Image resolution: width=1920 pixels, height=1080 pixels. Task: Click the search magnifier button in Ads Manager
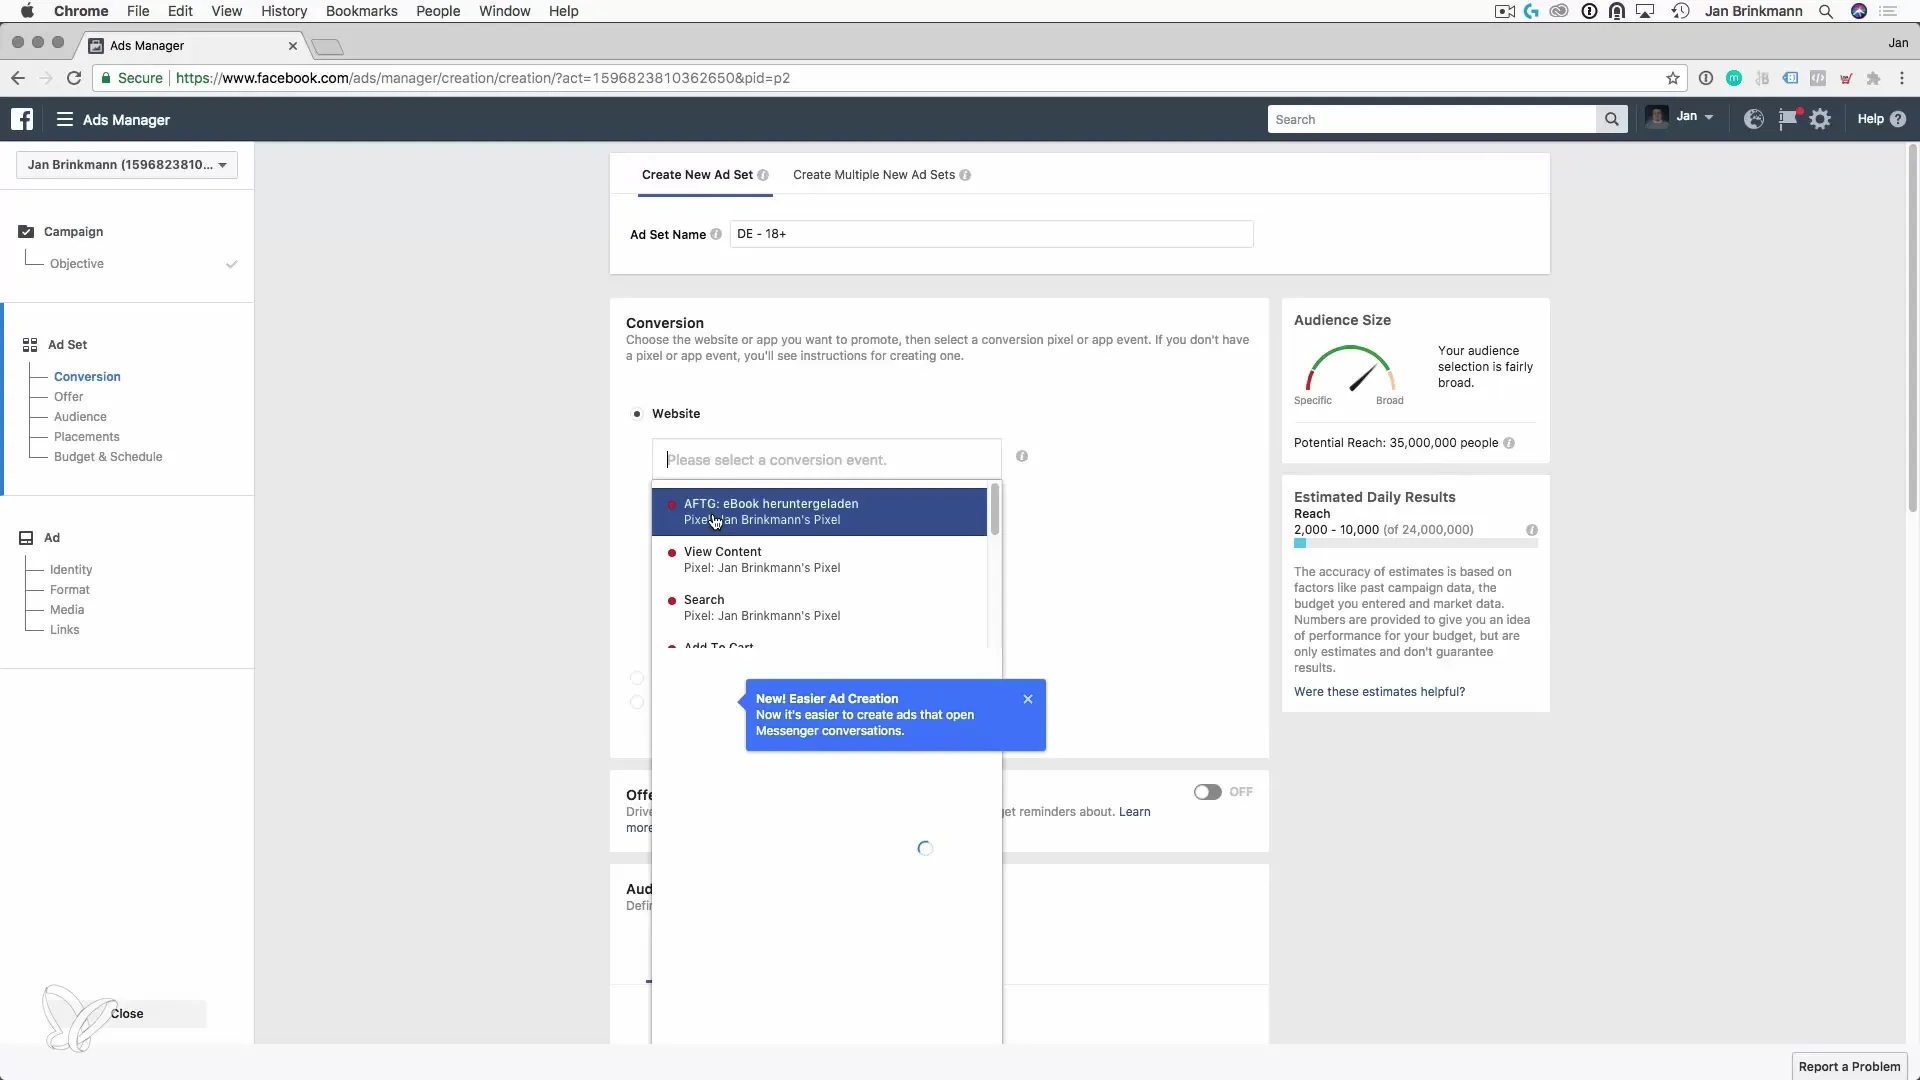[1611, 119]
